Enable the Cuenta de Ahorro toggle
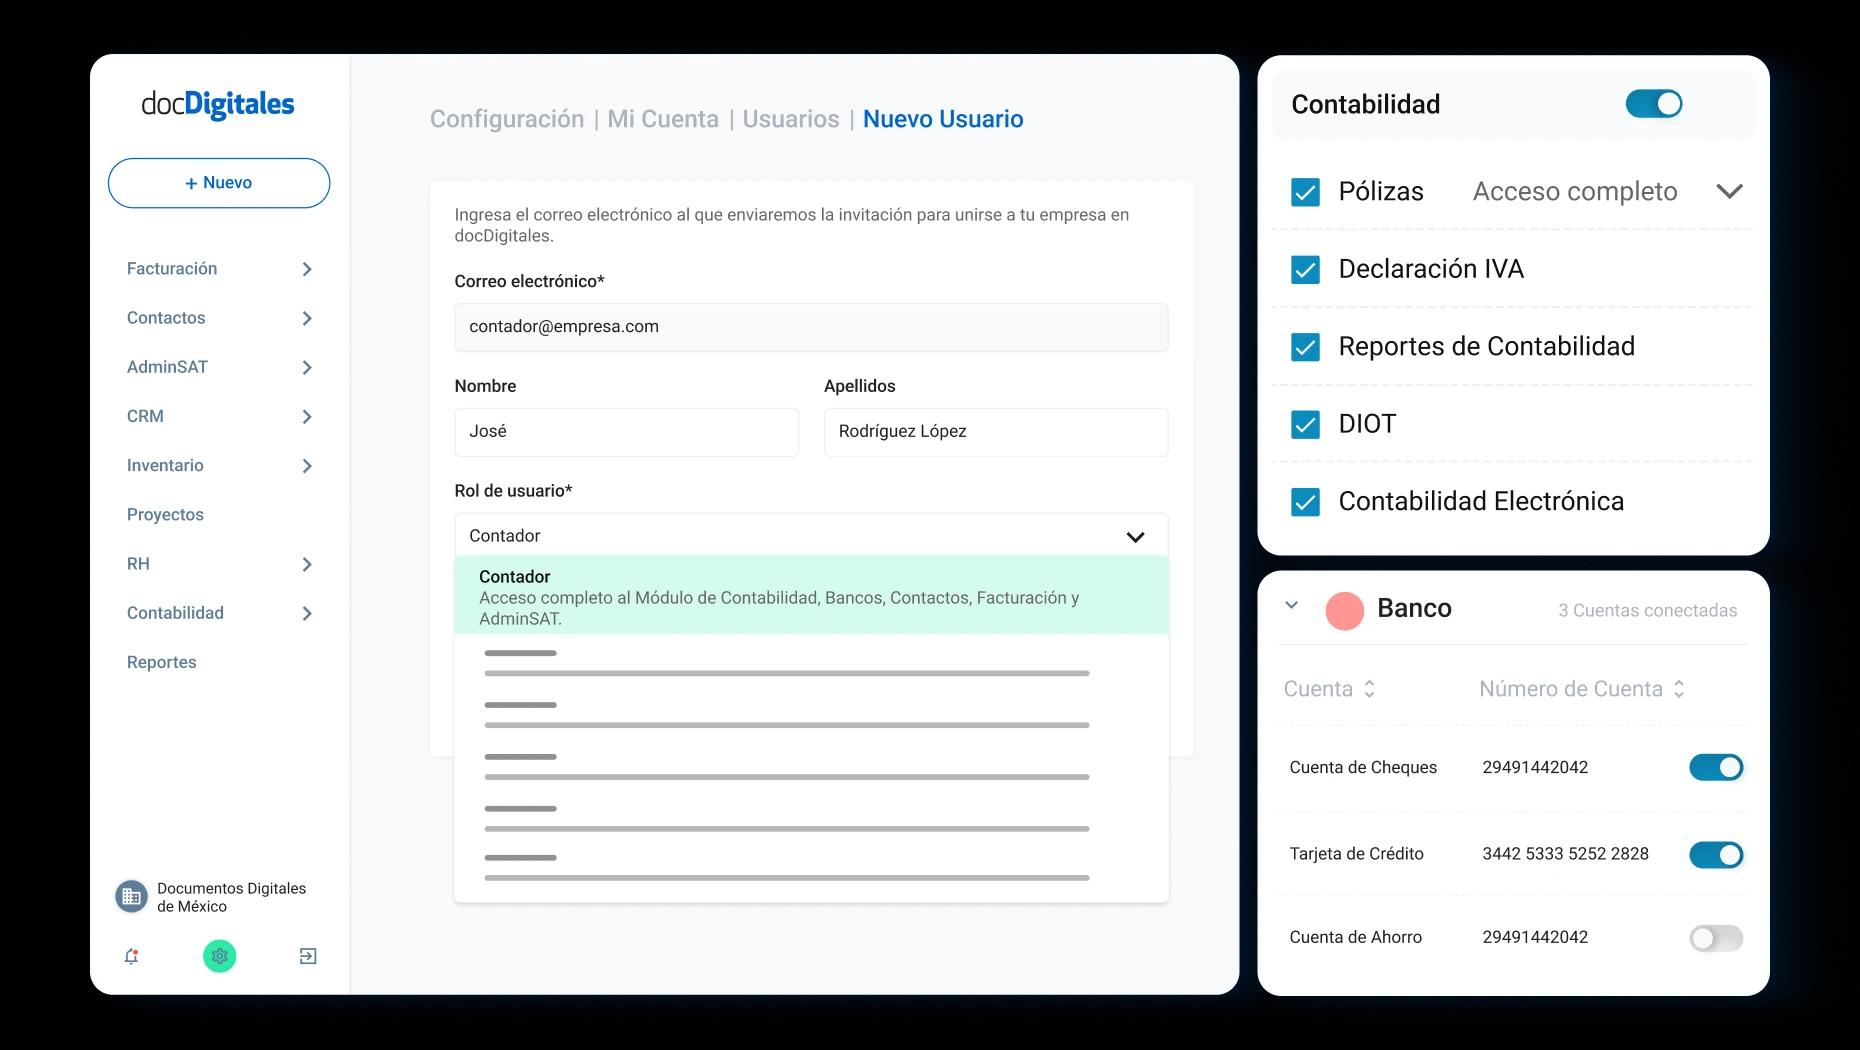 click(1715, 938)
